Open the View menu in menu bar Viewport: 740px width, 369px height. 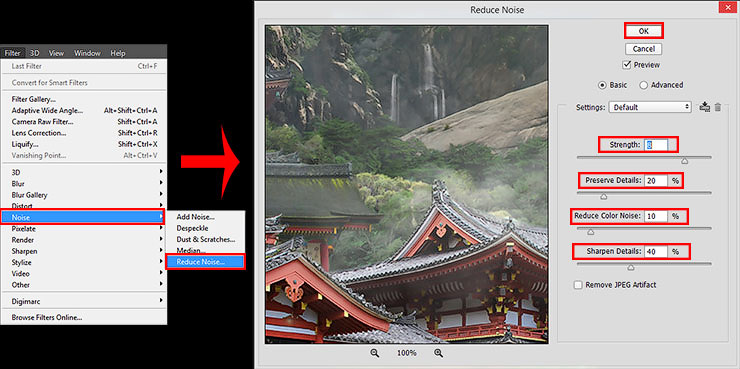tap(56, 53)
